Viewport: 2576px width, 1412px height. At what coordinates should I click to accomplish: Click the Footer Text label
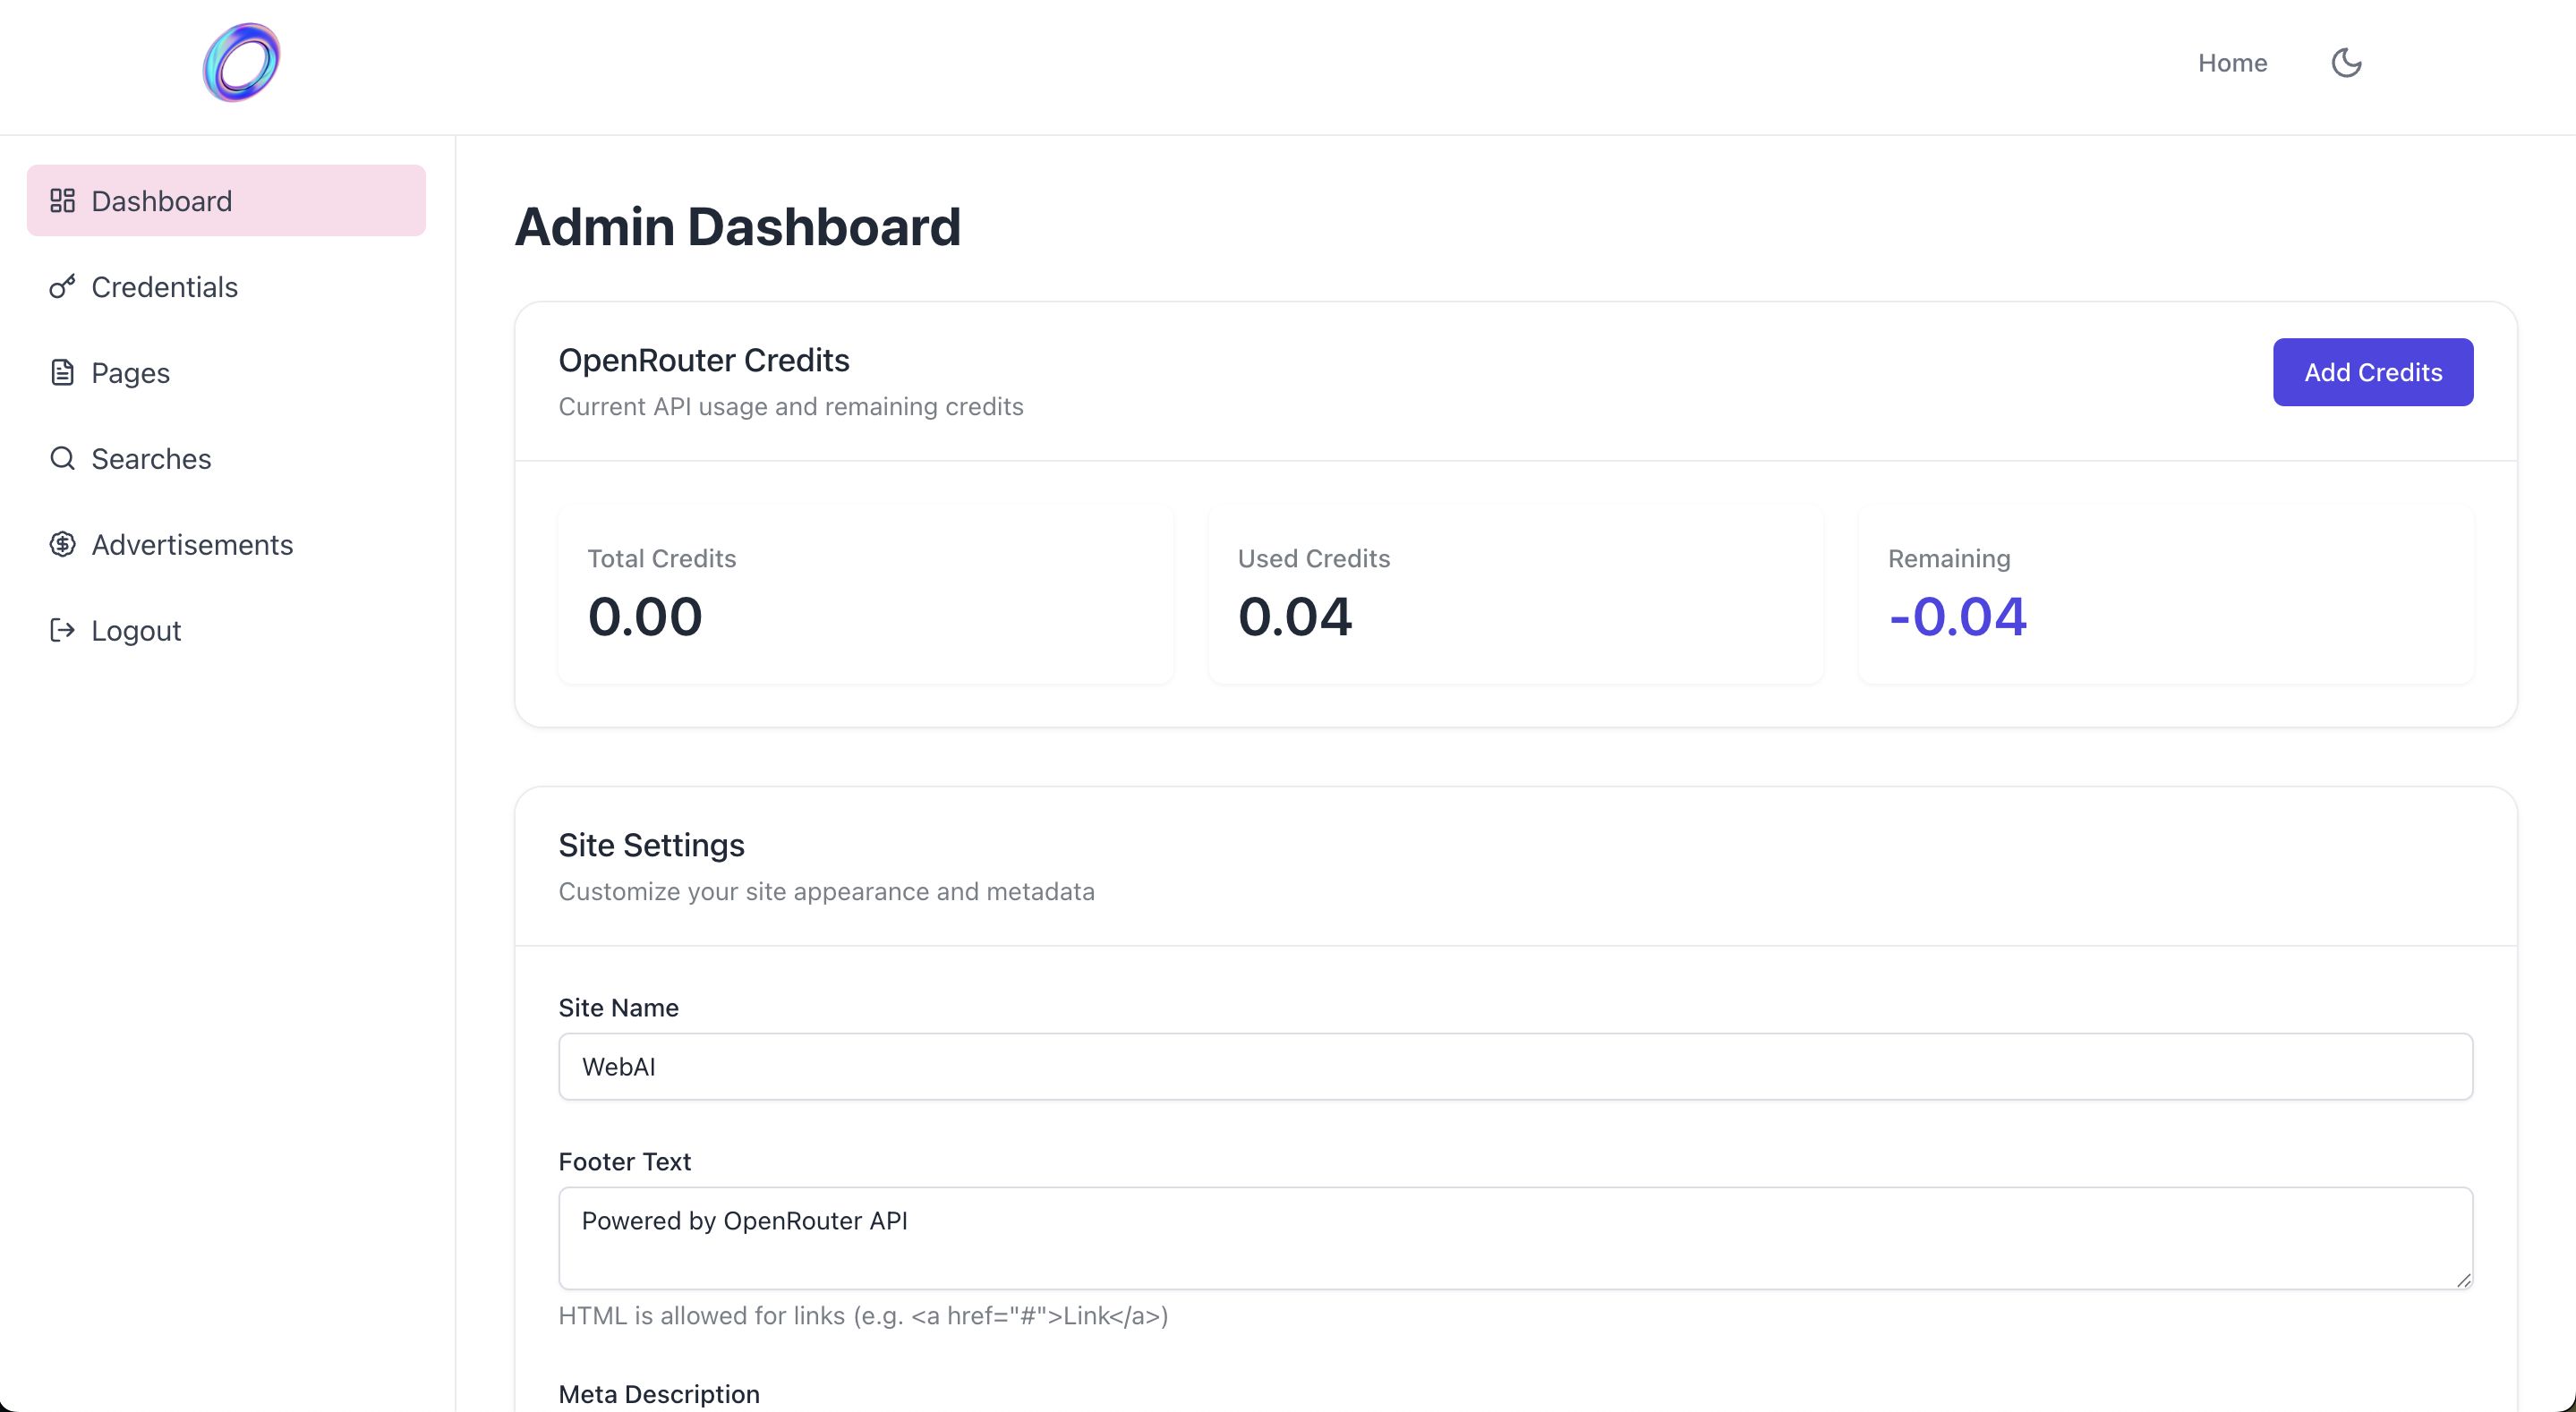point(624,1162)
